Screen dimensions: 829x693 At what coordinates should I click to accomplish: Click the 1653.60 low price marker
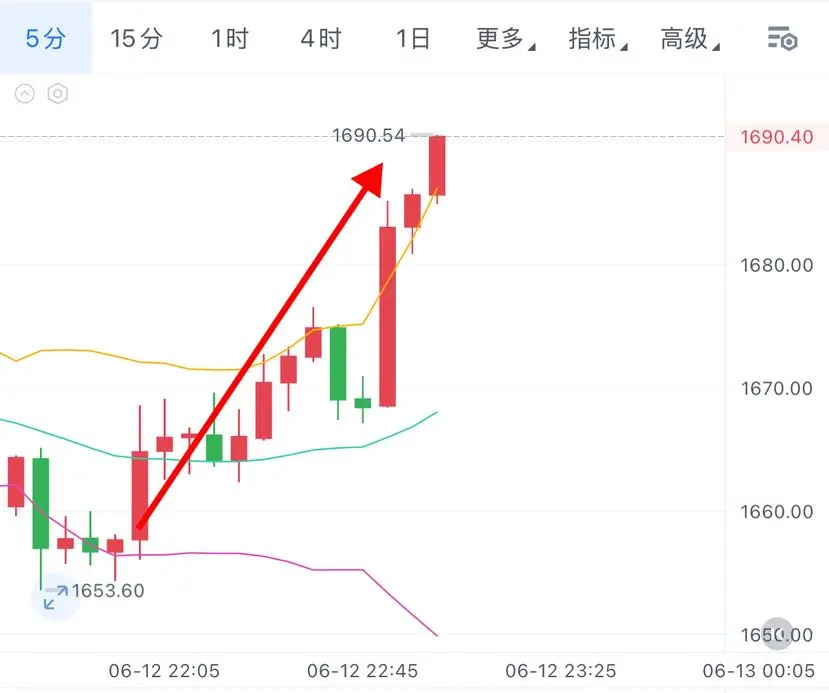pyautogui.click(x=108, y=590)
